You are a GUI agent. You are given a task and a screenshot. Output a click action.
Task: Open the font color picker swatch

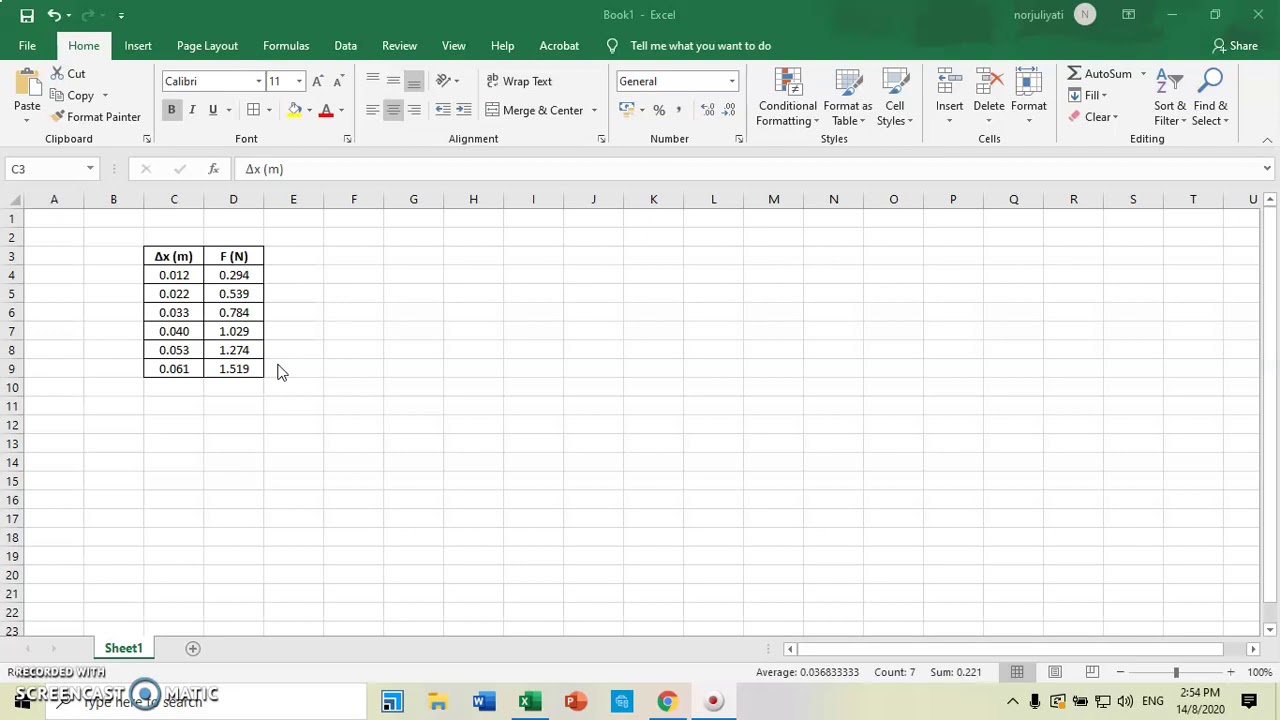coord(326,110)
